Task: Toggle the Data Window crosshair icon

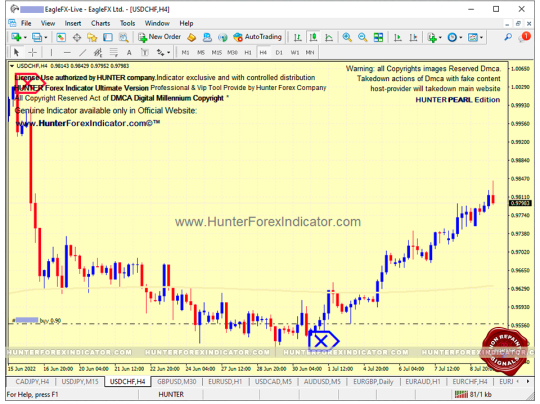Action: [x=77, y=37]
